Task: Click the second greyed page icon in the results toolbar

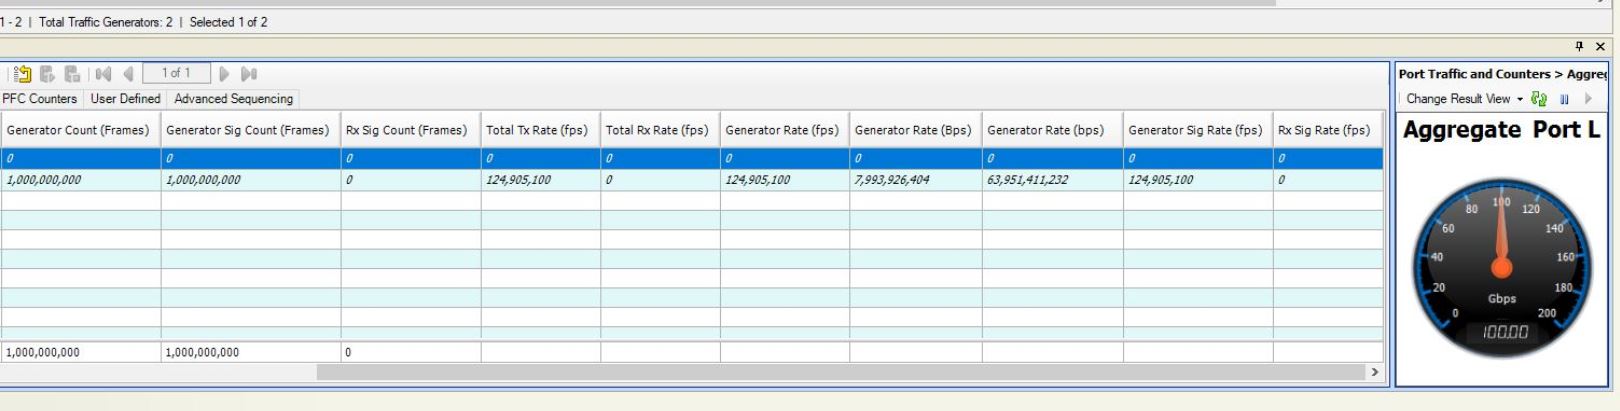Action: coord(48,74)
